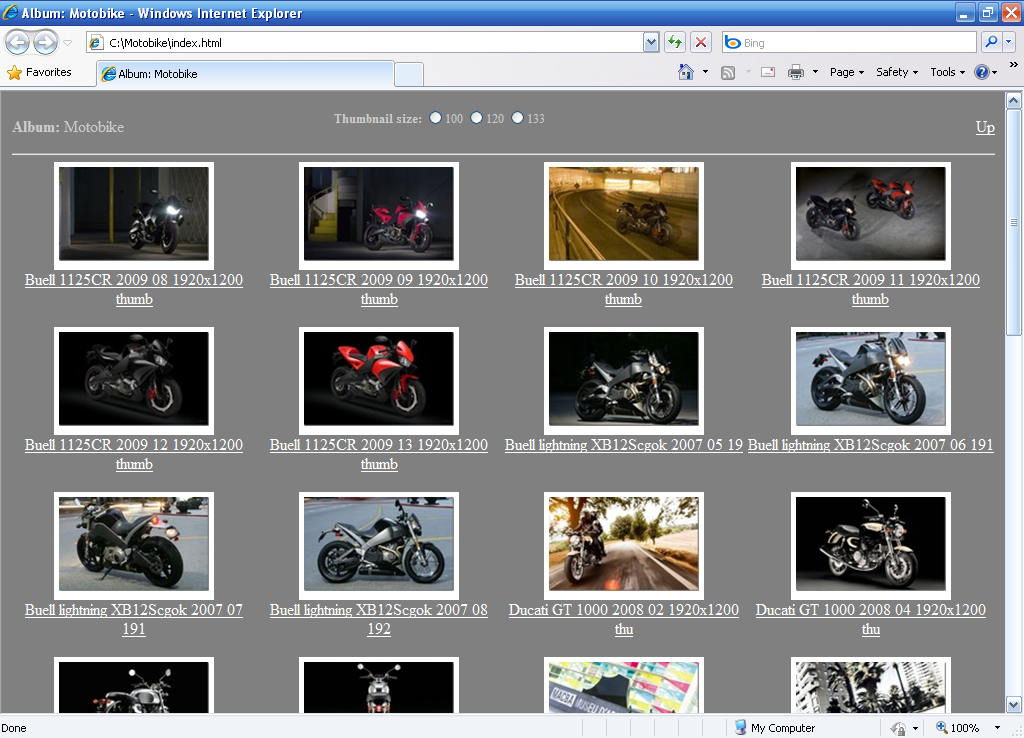Click the Read Mail icon
Image resolution: width=1024 pixels, height=738 pixels.
[768, 72]
